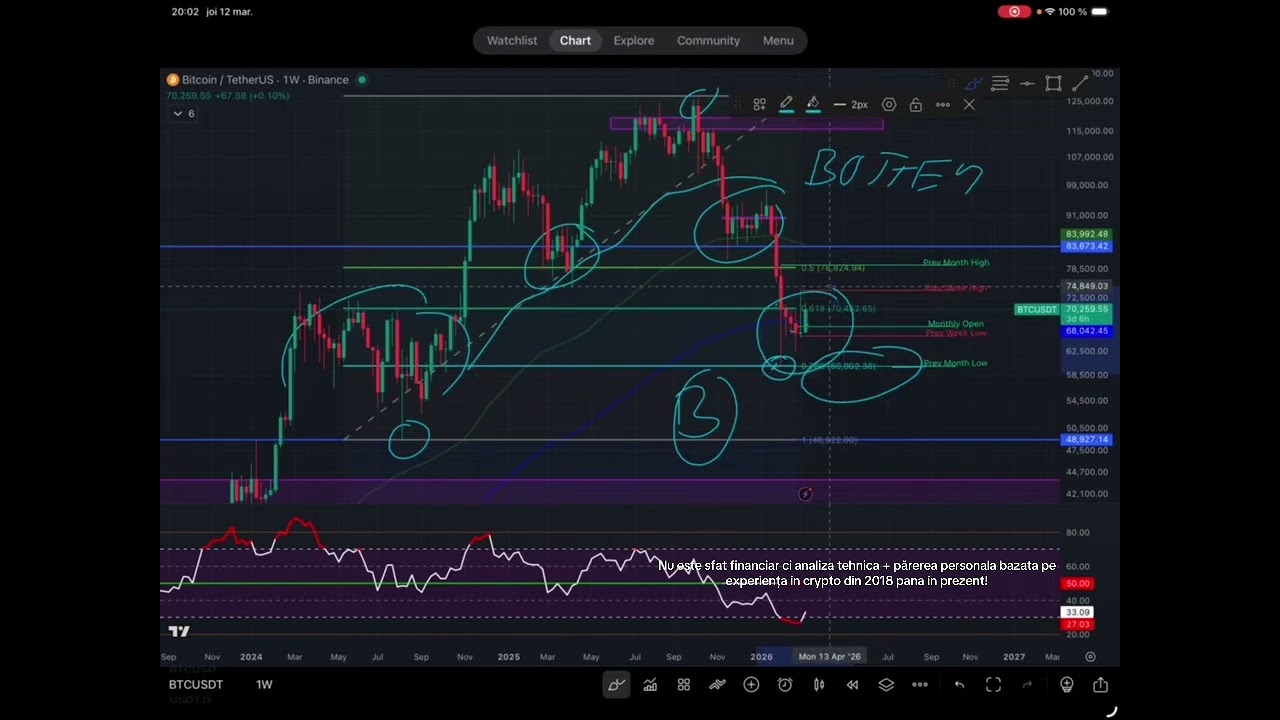Click the screen recording indicator in status bar

(x=1014, y=12)
